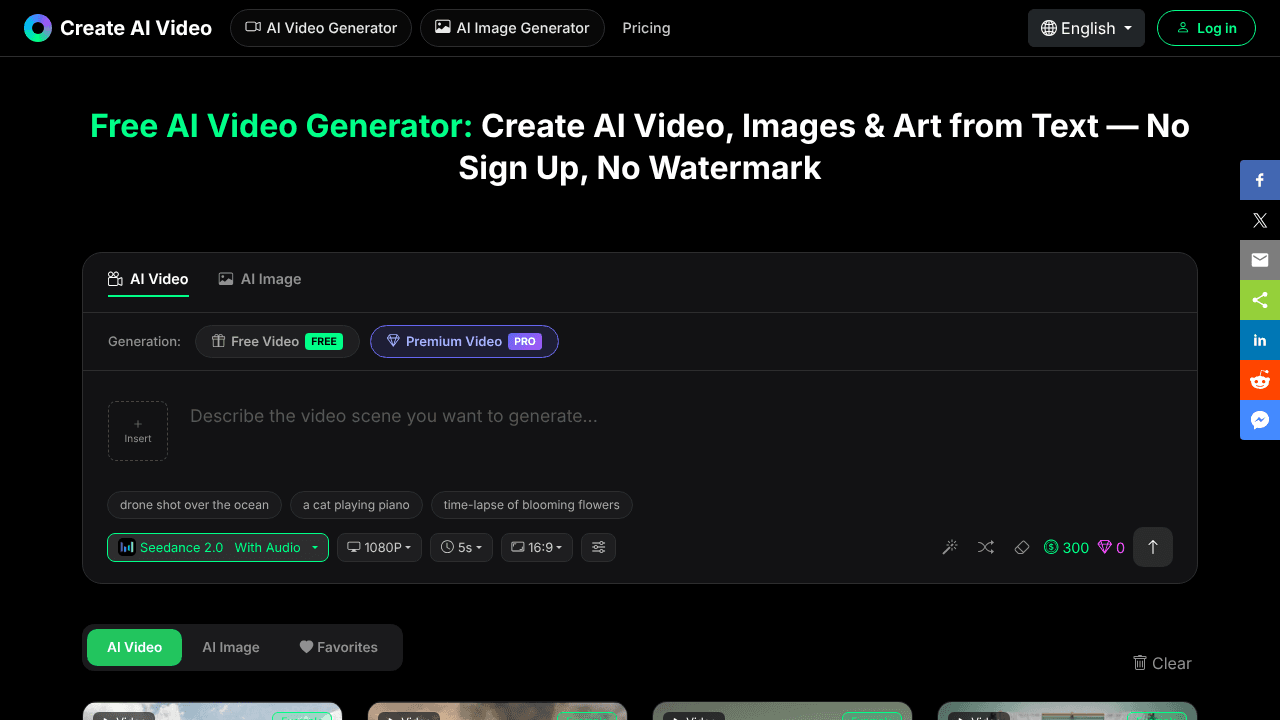Open AI Image Generator from top nav
This screenshot has height=720, width=1280.
click(x=512, y=28)
